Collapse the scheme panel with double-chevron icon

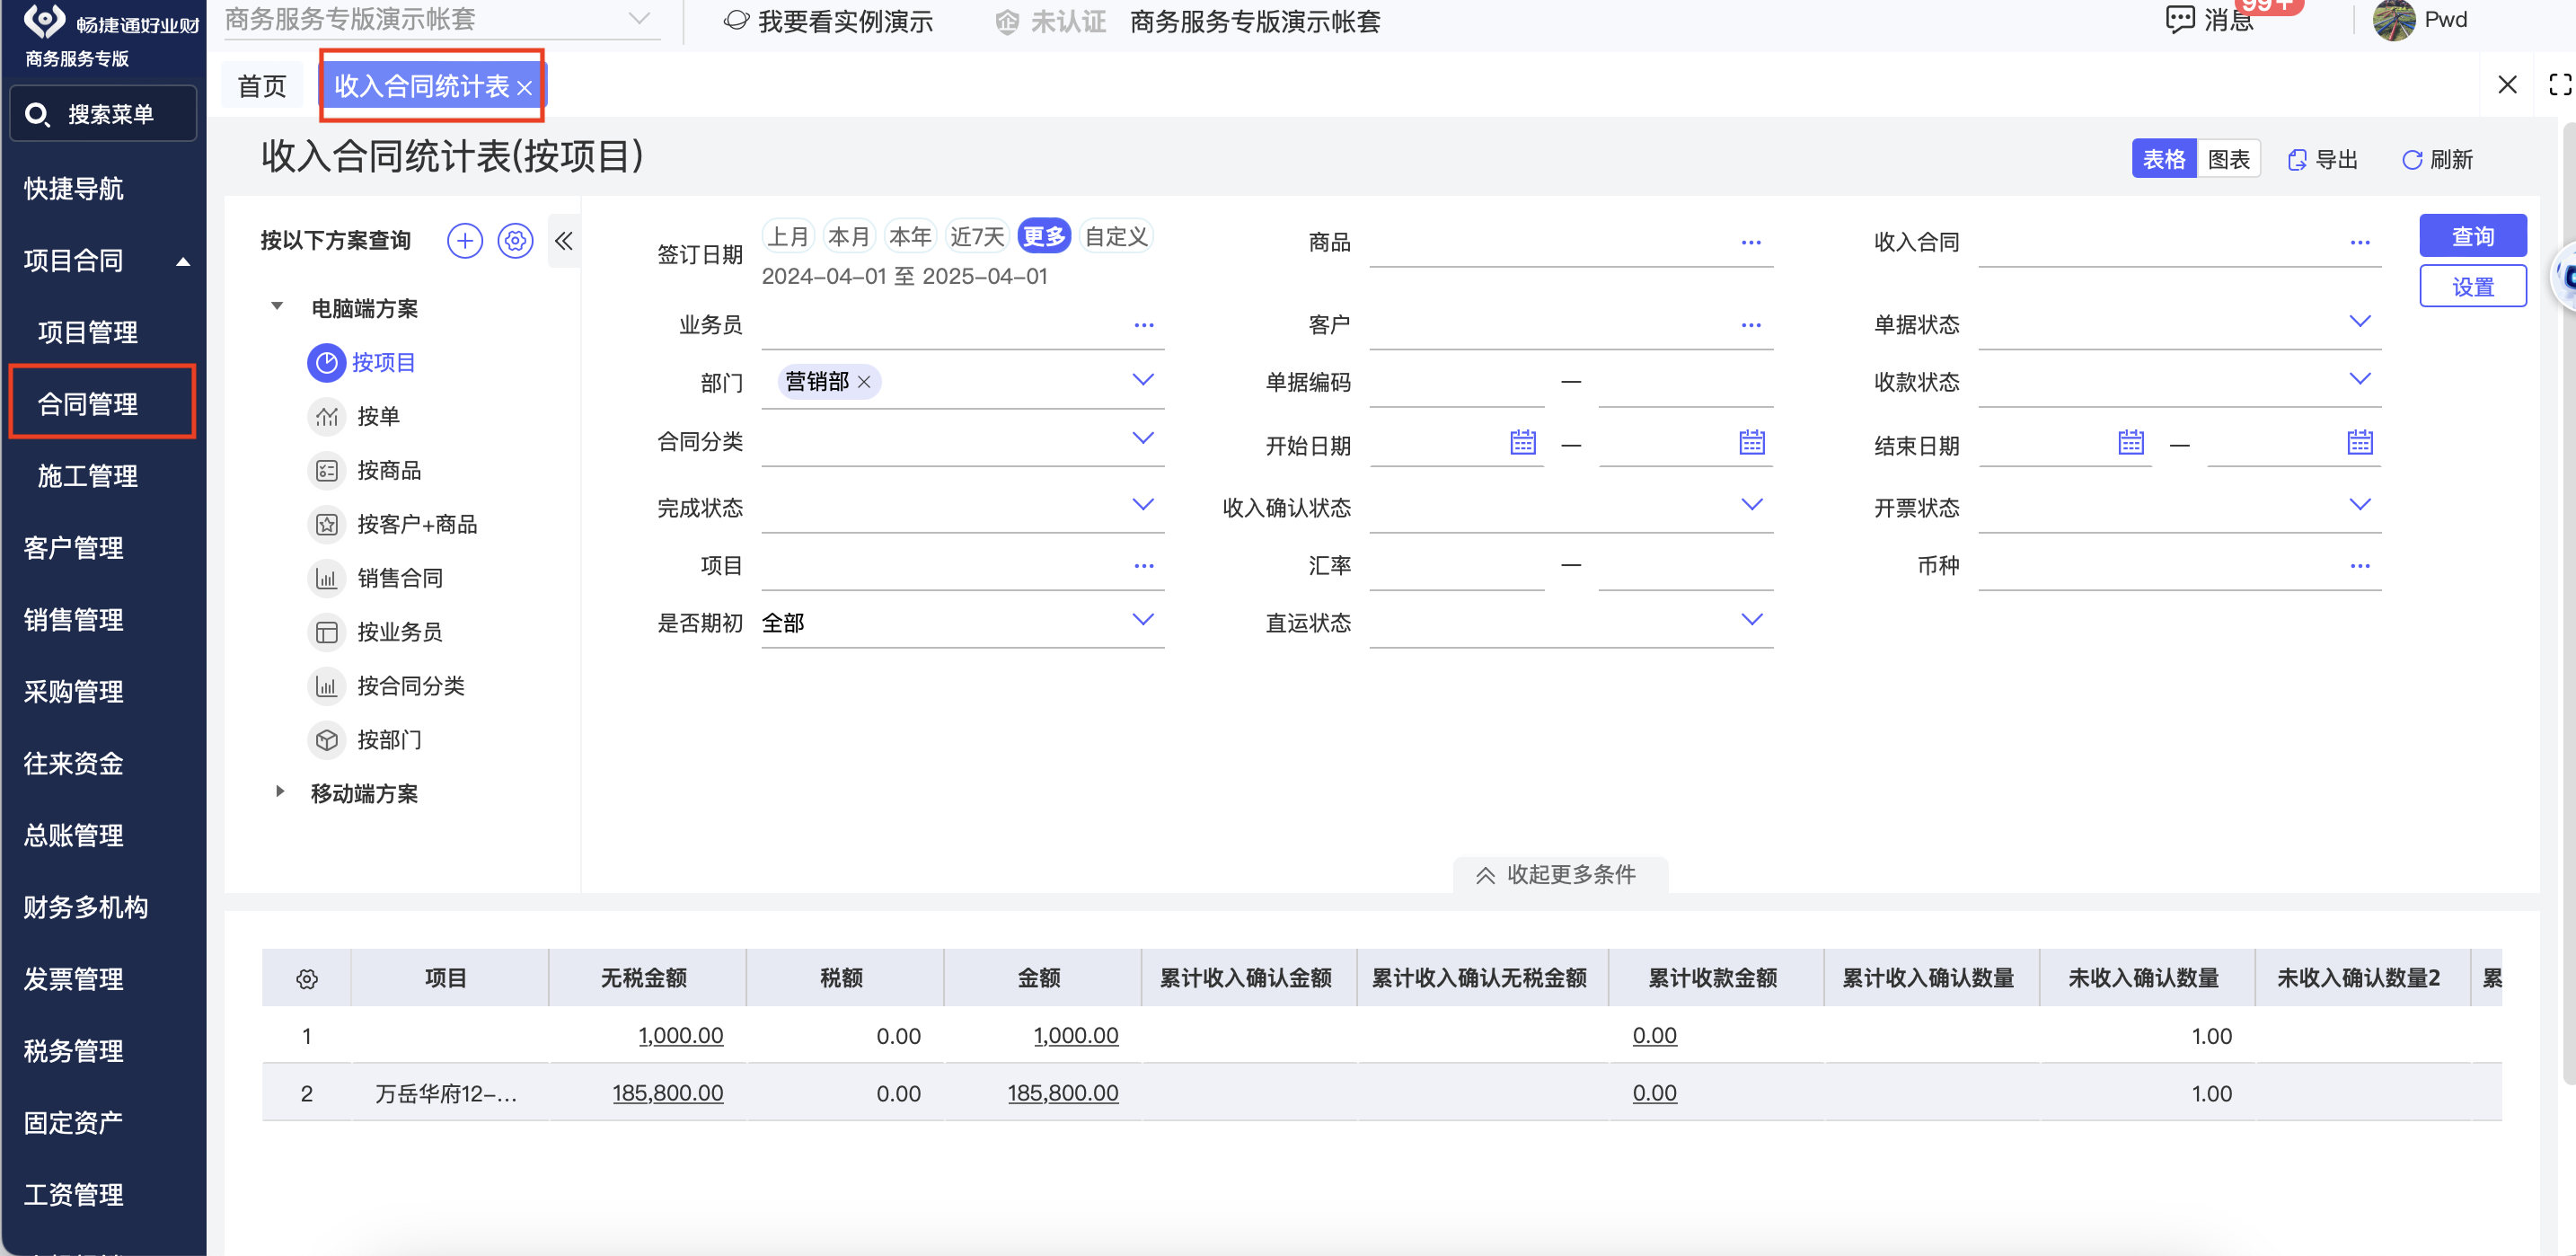[x=564, y=241]
